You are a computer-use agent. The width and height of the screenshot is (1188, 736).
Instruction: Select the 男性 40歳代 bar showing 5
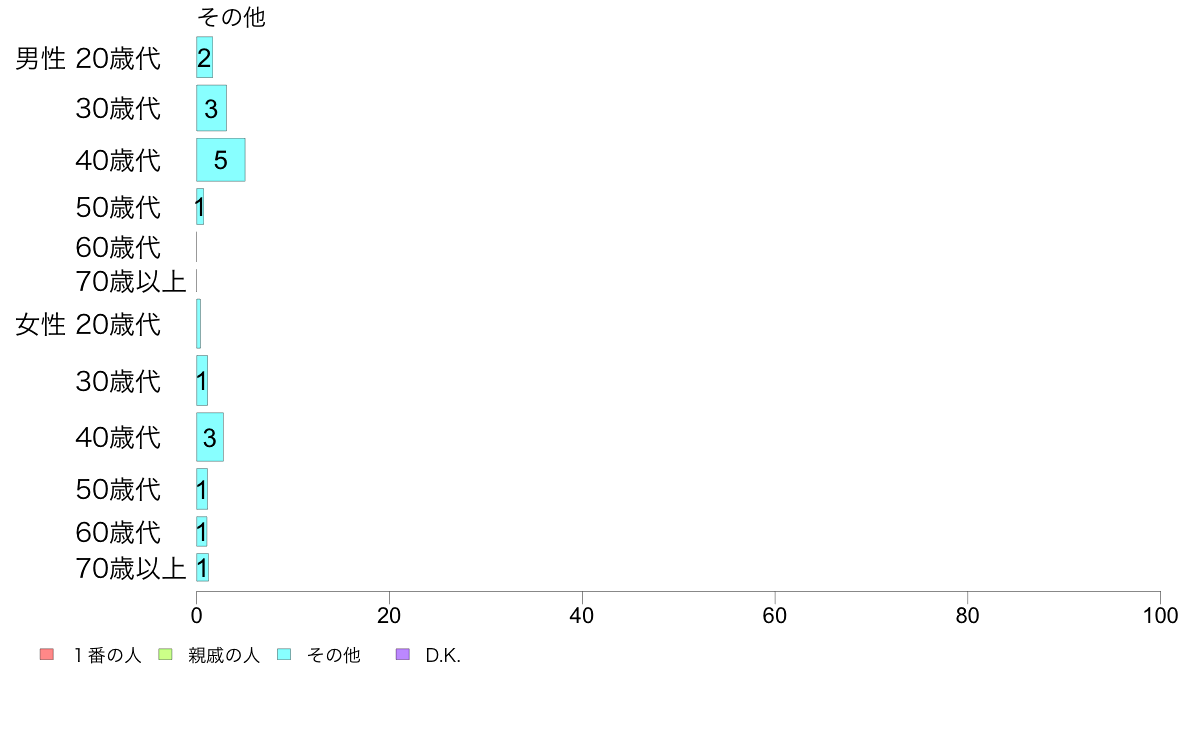(x=220, y=159)
